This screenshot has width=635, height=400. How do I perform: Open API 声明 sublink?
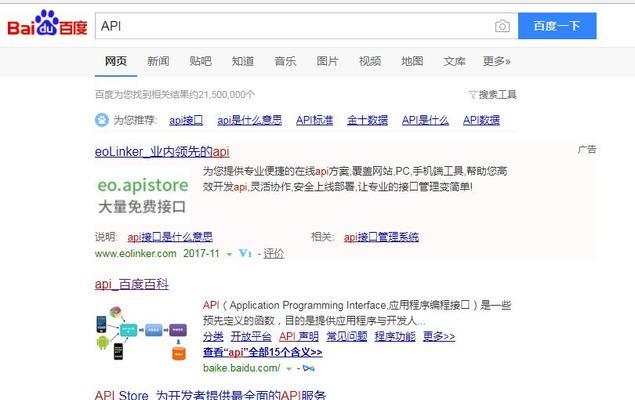click(x=299, y=336)
